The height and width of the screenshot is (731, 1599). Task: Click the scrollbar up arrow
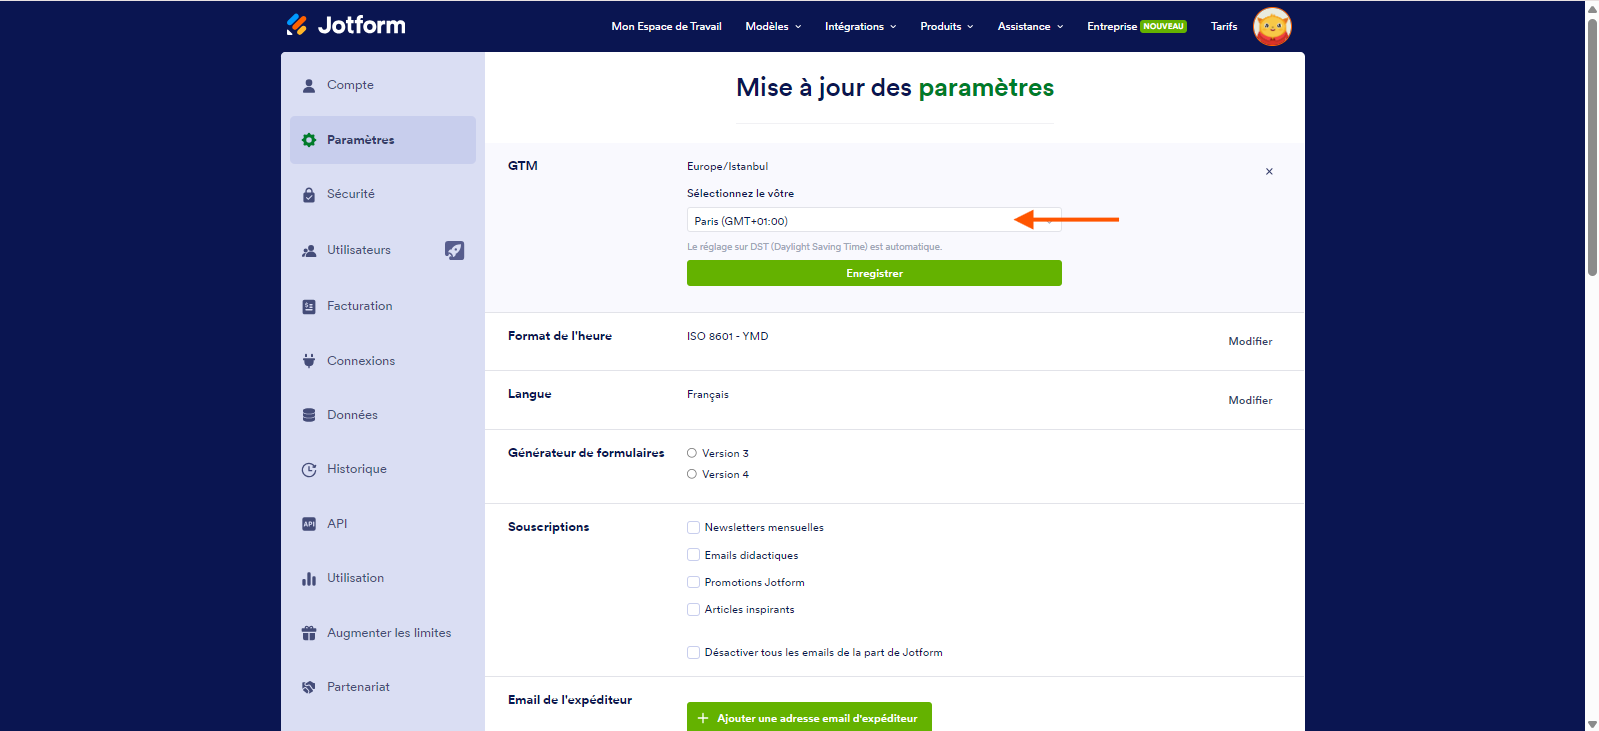(x=1592, y=8)
